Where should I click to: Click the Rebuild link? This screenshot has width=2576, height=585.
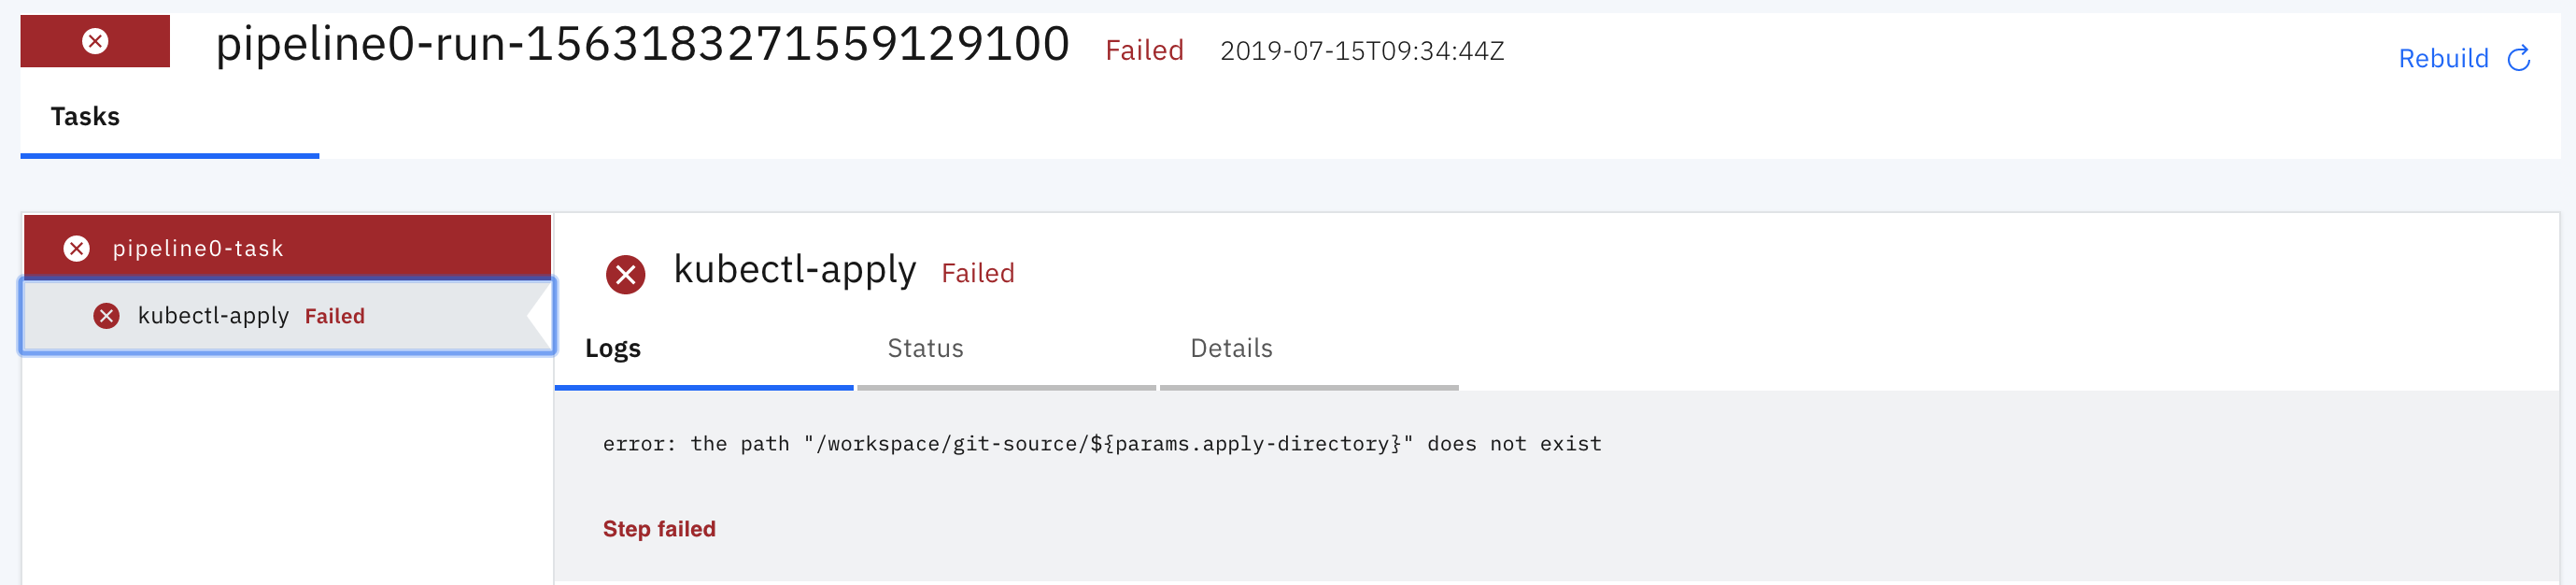pos(2444,58)
